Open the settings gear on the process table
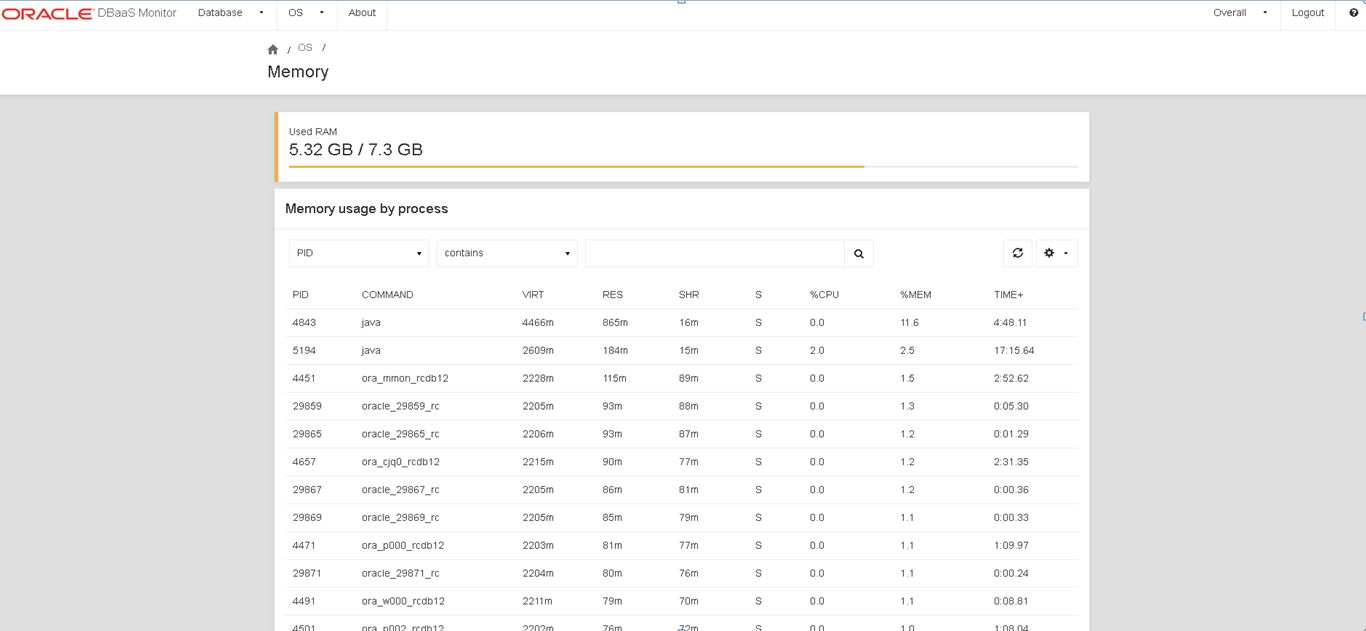The width and height of the screenshot is (1366, 631). coord(1049,253)
